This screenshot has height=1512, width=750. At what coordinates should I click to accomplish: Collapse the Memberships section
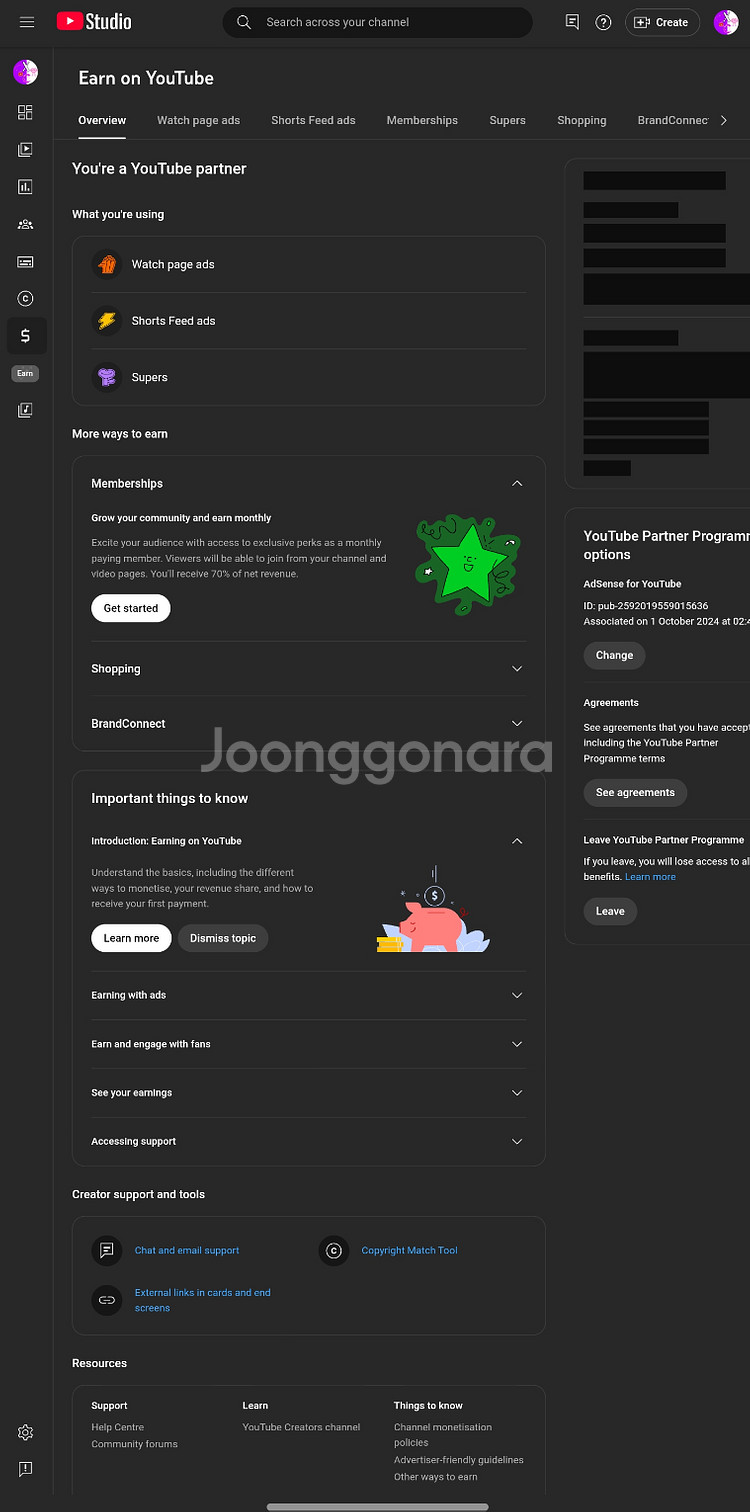517,483
